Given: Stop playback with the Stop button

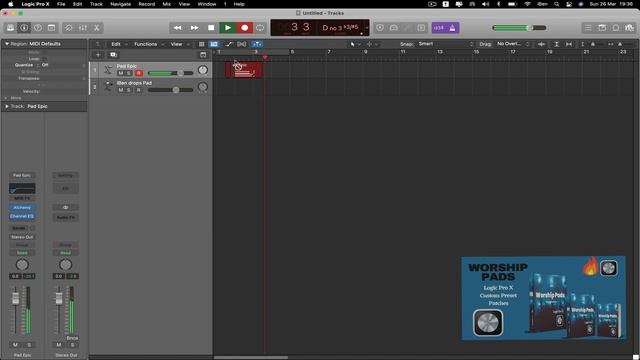Looking at the screenshot, I should coord(211,28).
